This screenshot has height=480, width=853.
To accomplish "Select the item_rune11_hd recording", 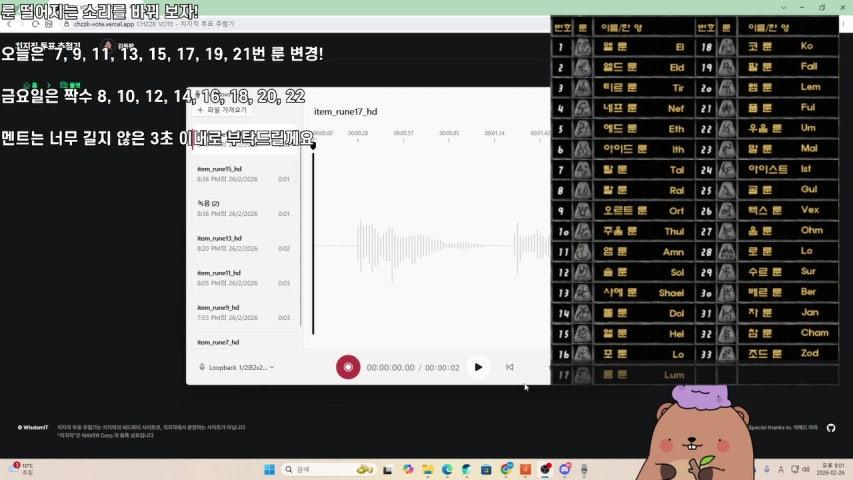I will (x=243, y=278).
